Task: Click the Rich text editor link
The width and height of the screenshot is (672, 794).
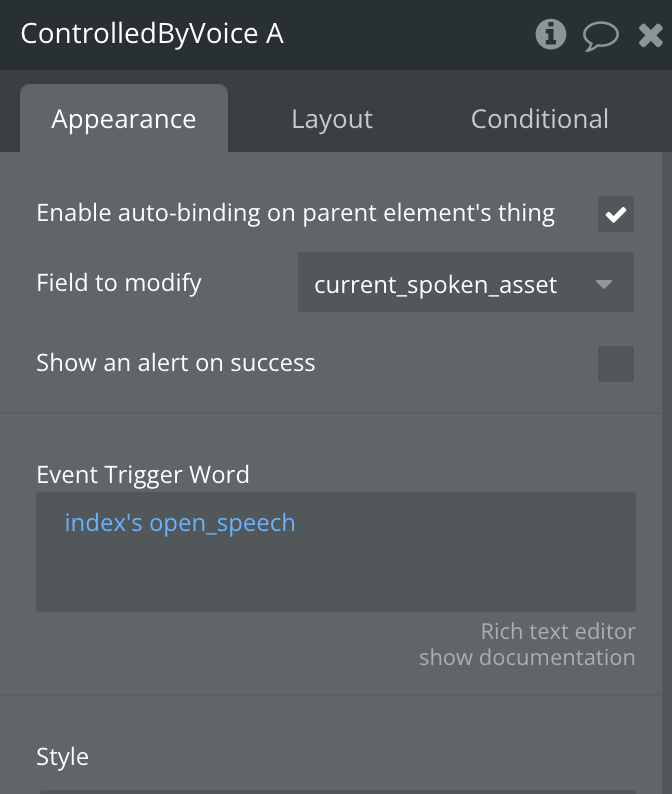Action: pos(558,631)
